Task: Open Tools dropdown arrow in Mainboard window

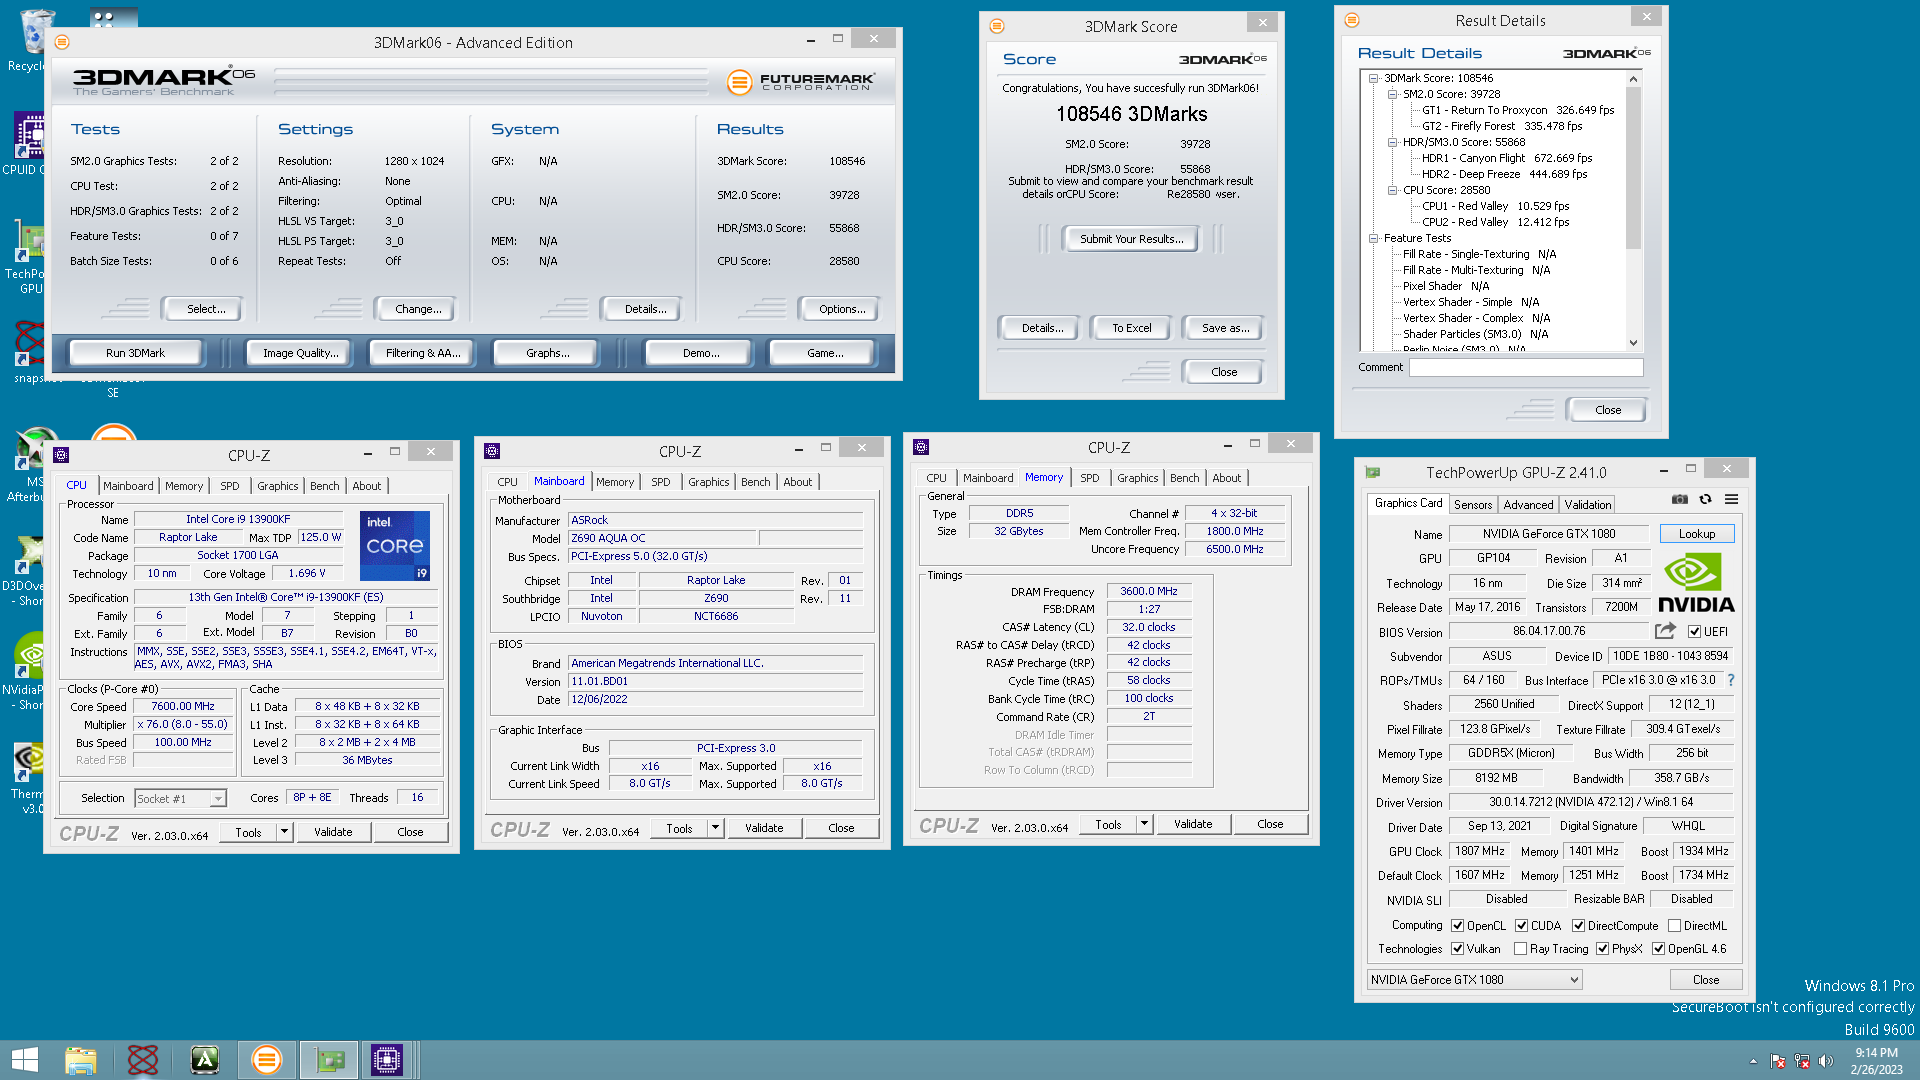Action: 715,828
